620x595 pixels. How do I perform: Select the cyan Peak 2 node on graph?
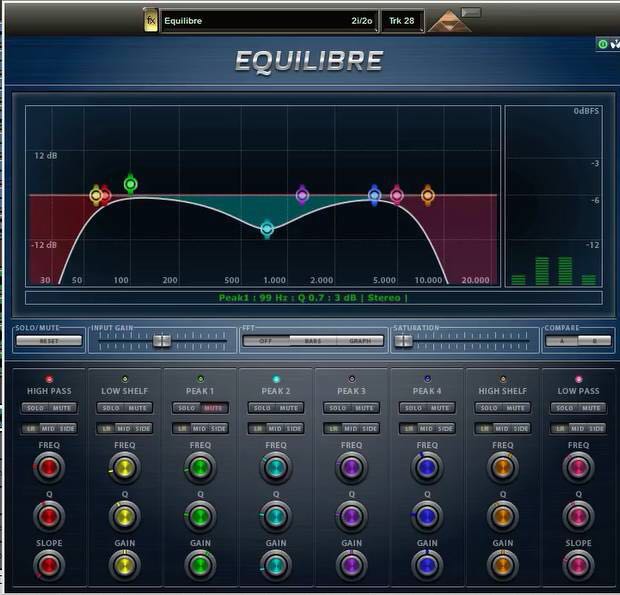267,229
